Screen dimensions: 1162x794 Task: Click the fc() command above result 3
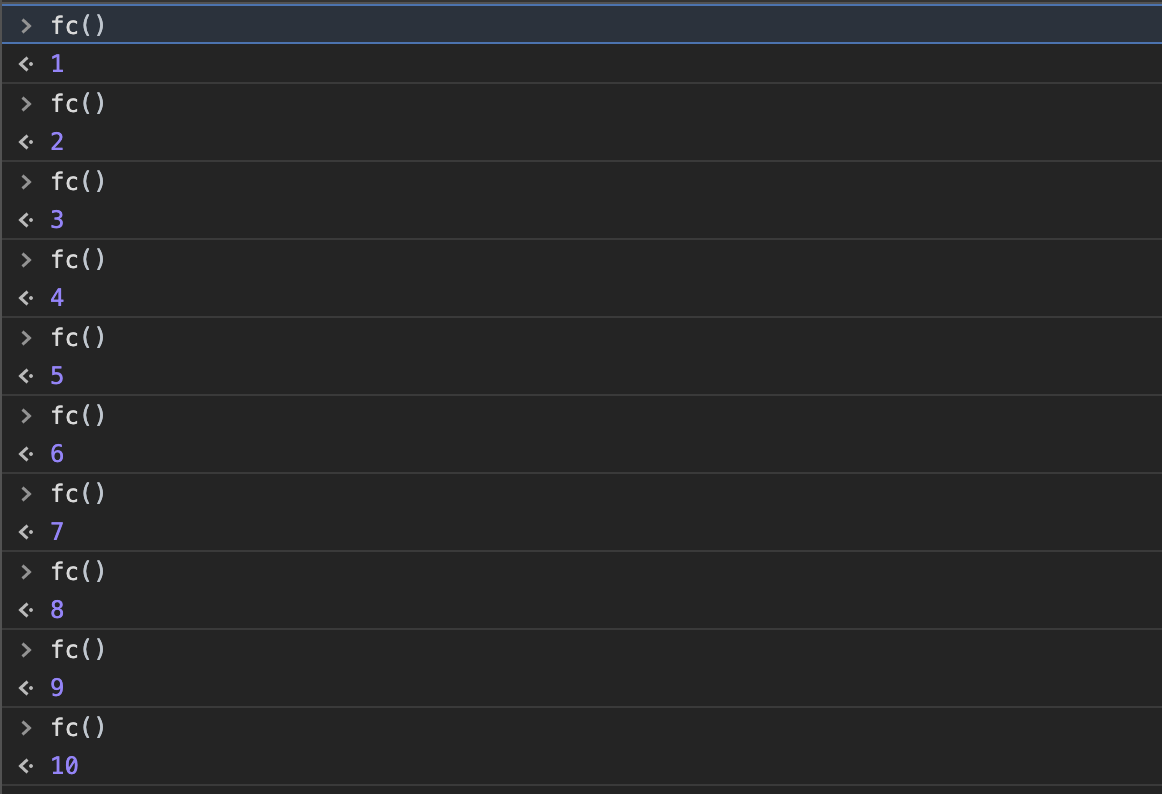[x=78, y=182]
